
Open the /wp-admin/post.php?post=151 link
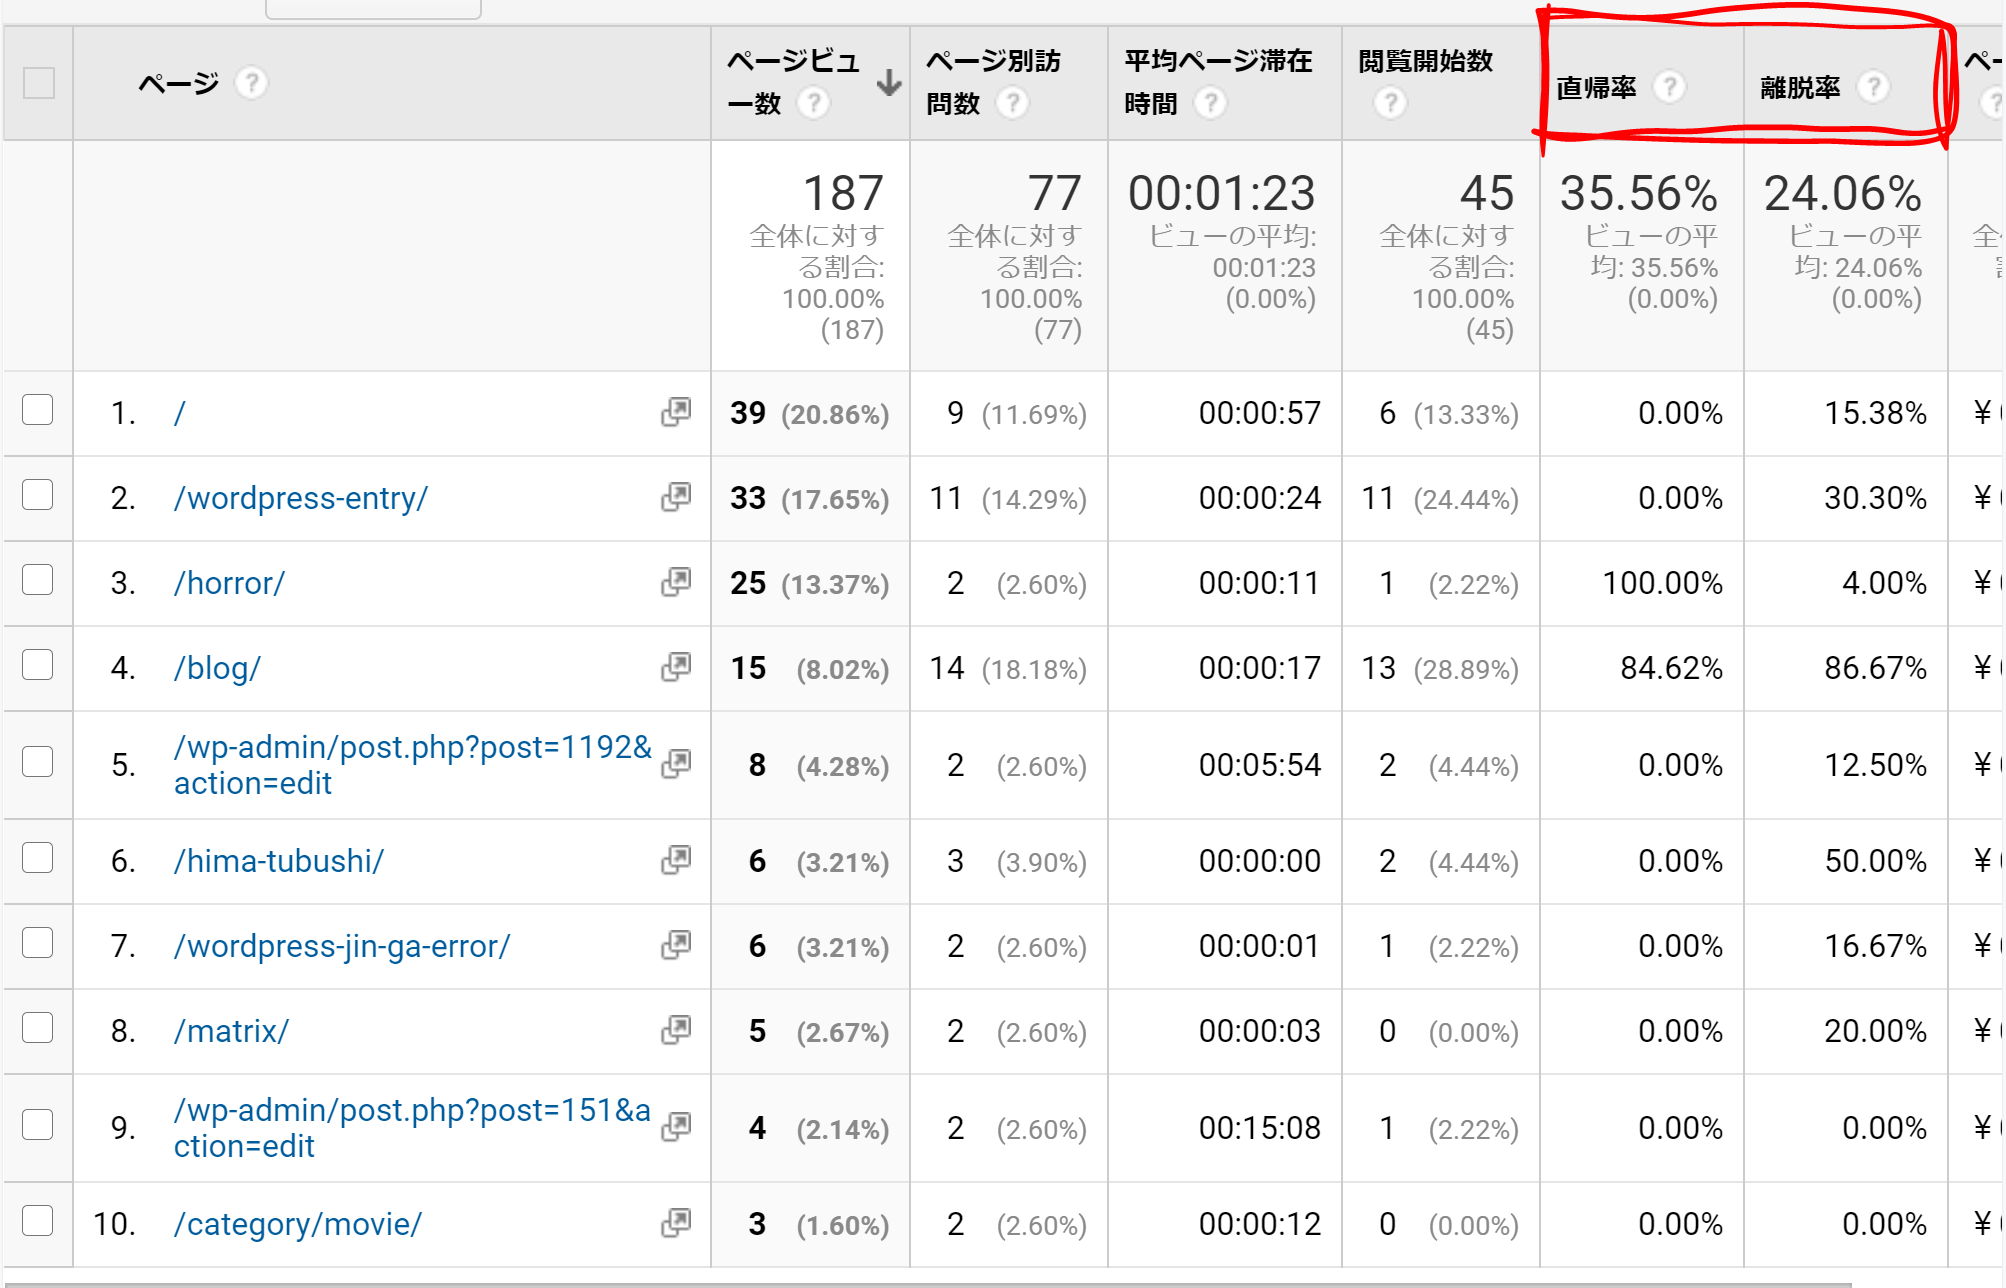[412, 1128]
